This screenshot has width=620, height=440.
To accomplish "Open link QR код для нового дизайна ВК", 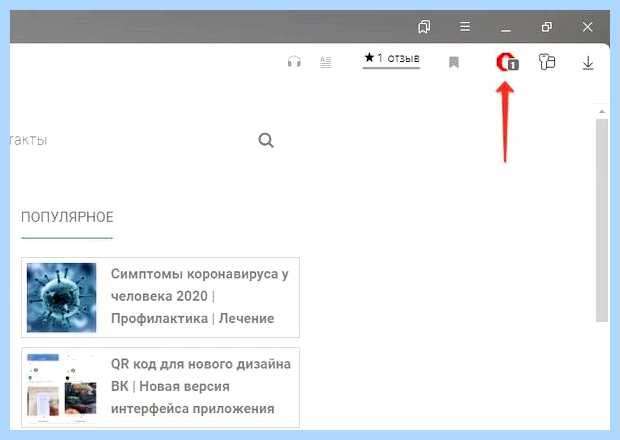I will pyautogui.click(x=201, y=386).
